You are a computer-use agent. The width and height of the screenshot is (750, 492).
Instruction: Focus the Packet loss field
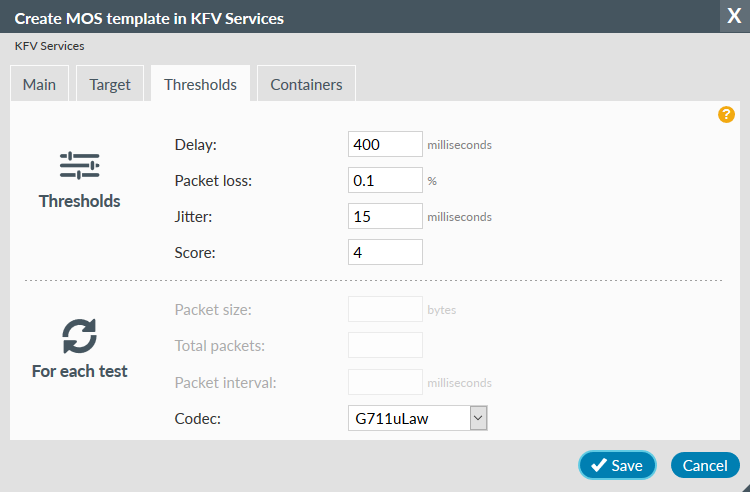pos(385,181)
